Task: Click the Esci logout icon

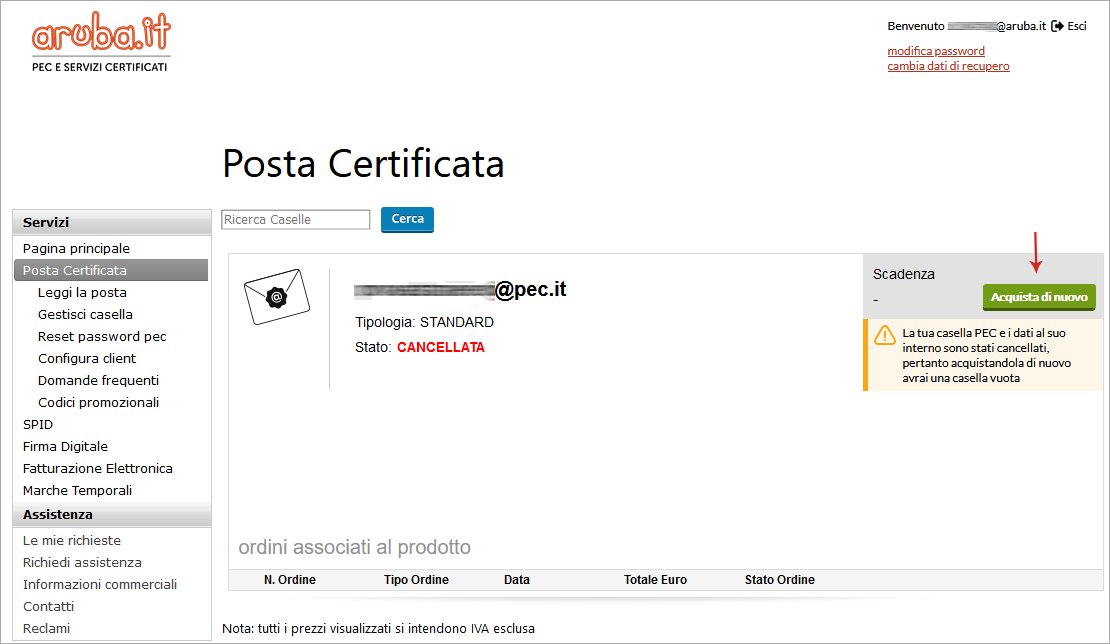Action: click(1057, 26)
